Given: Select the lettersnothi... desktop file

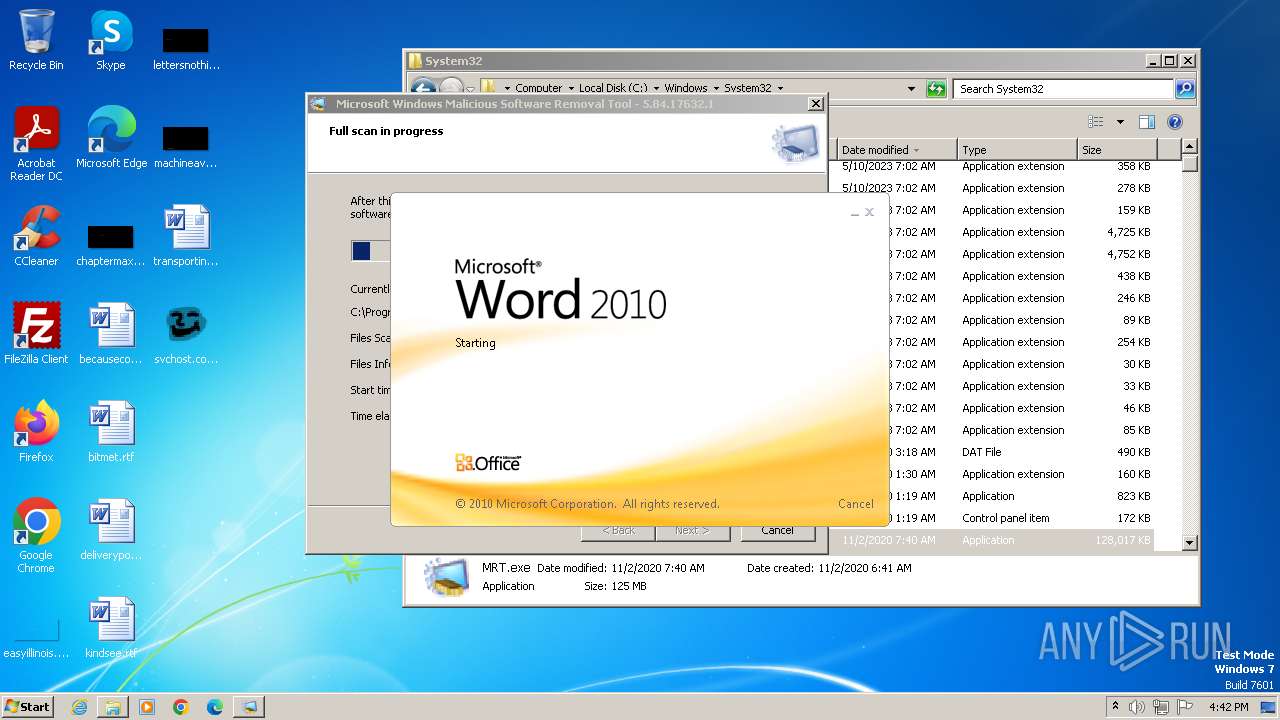Looking at the screenshot, I should [186, 46].
